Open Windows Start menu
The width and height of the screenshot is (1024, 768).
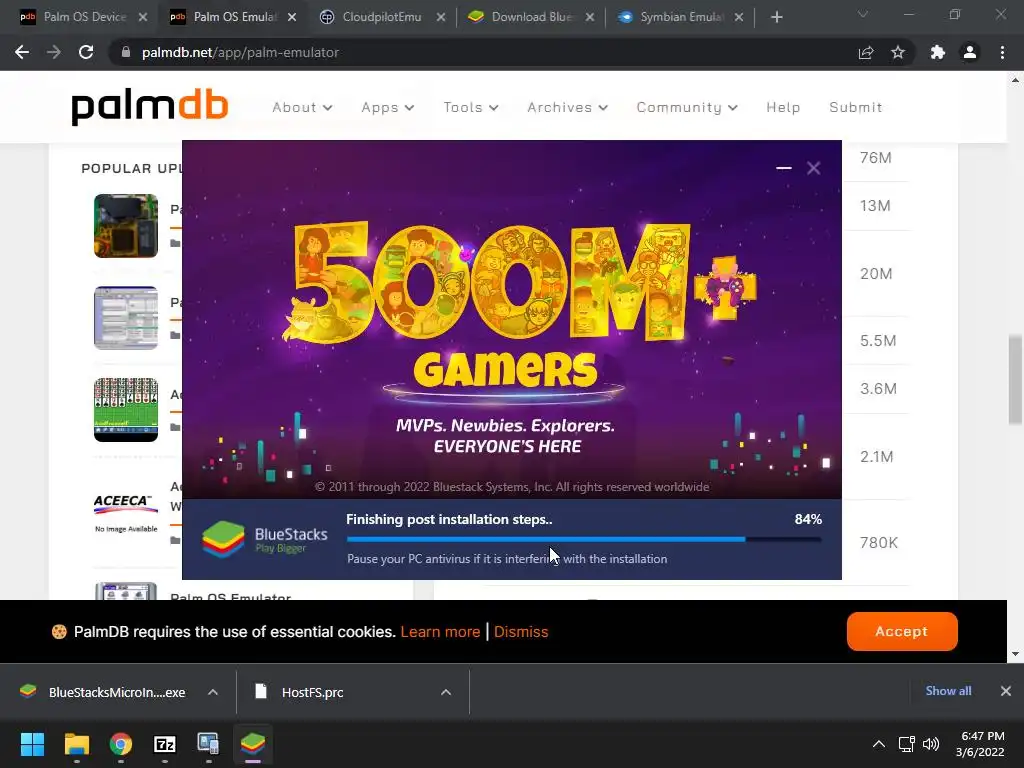point(32,744)
